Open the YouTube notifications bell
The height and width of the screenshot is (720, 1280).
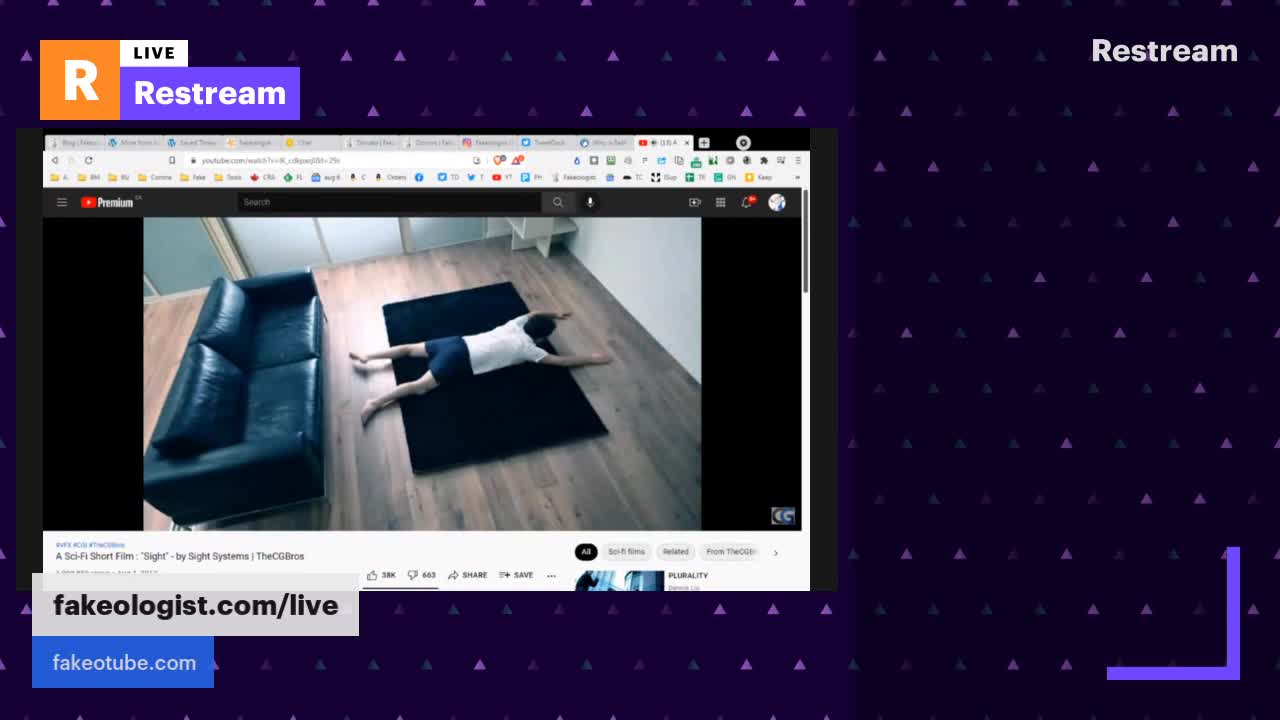click(747, 202)
